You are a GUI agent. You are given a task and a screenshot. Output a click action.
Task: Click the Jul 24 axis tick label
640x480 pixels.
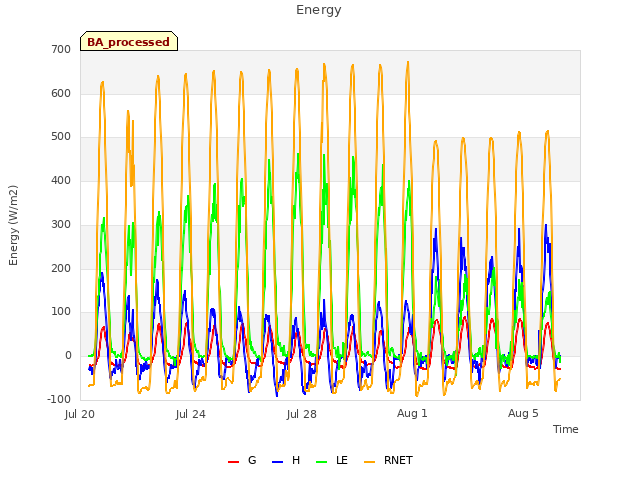[x=191, y=414]
